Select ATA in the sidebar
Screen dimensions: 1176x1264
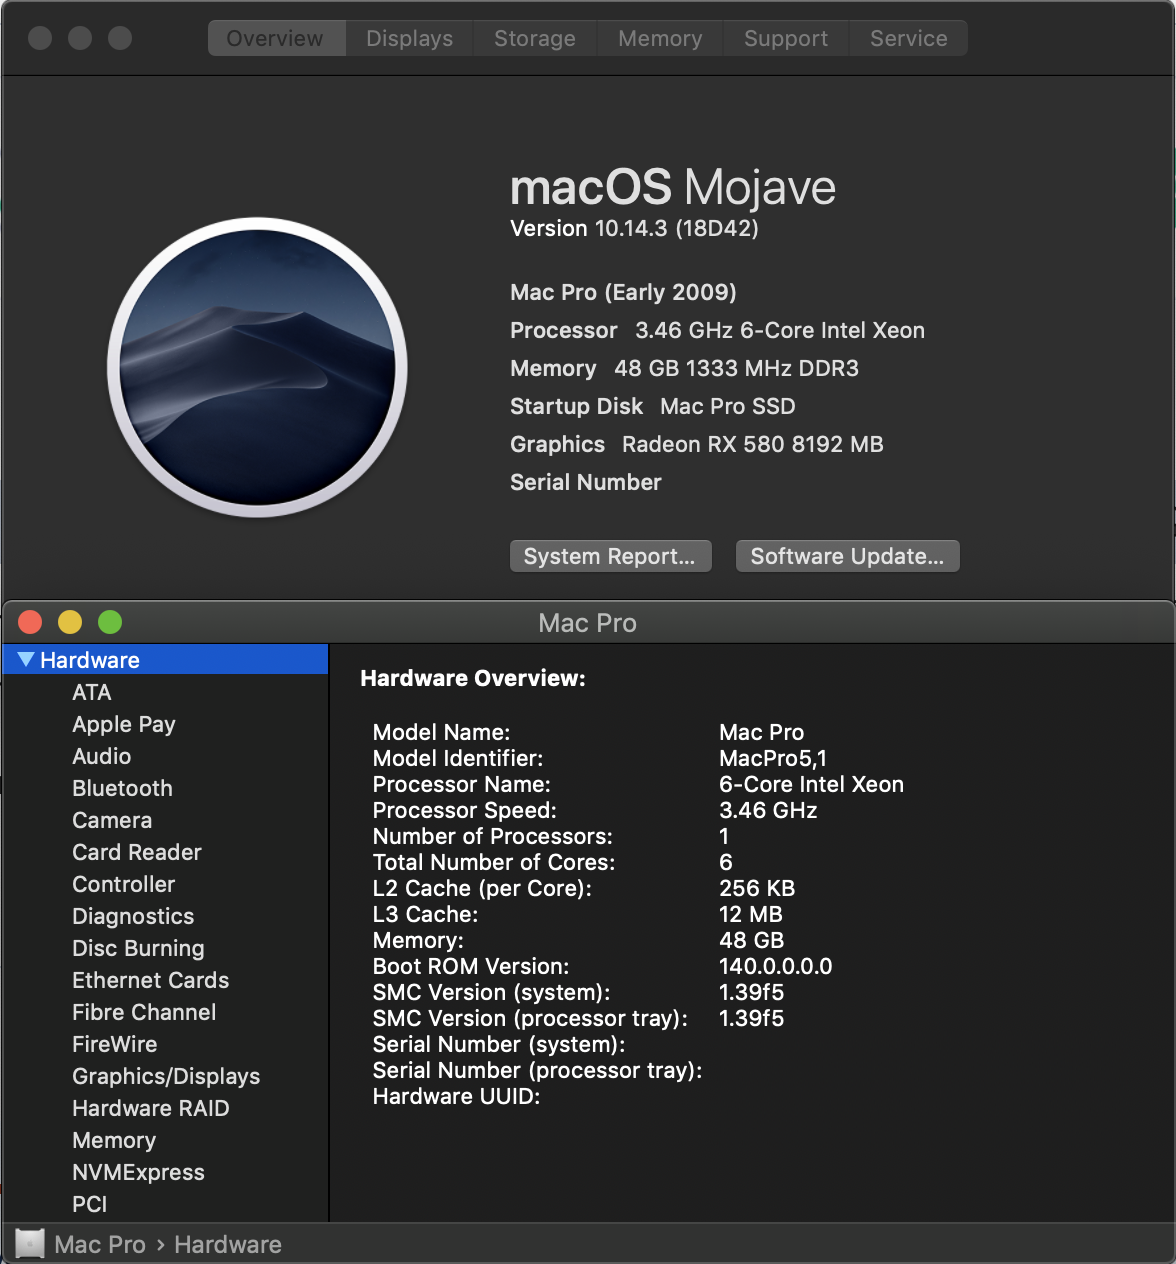(92, 692)
